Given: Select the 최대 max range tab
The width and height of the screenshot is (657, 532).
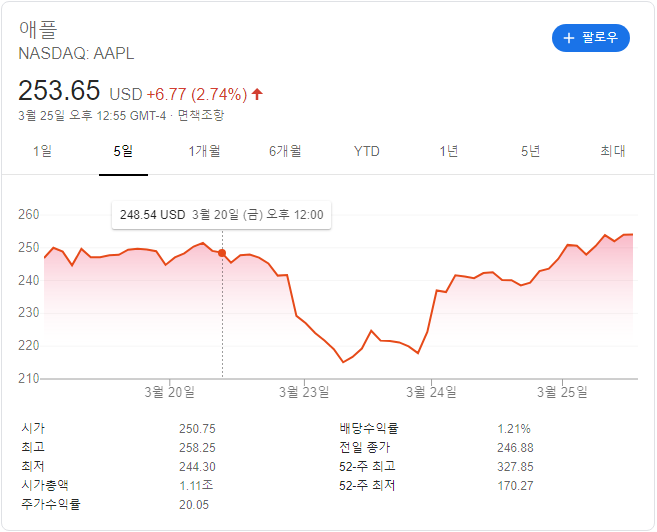Looking at the screenshot, I should coord(613,151).
